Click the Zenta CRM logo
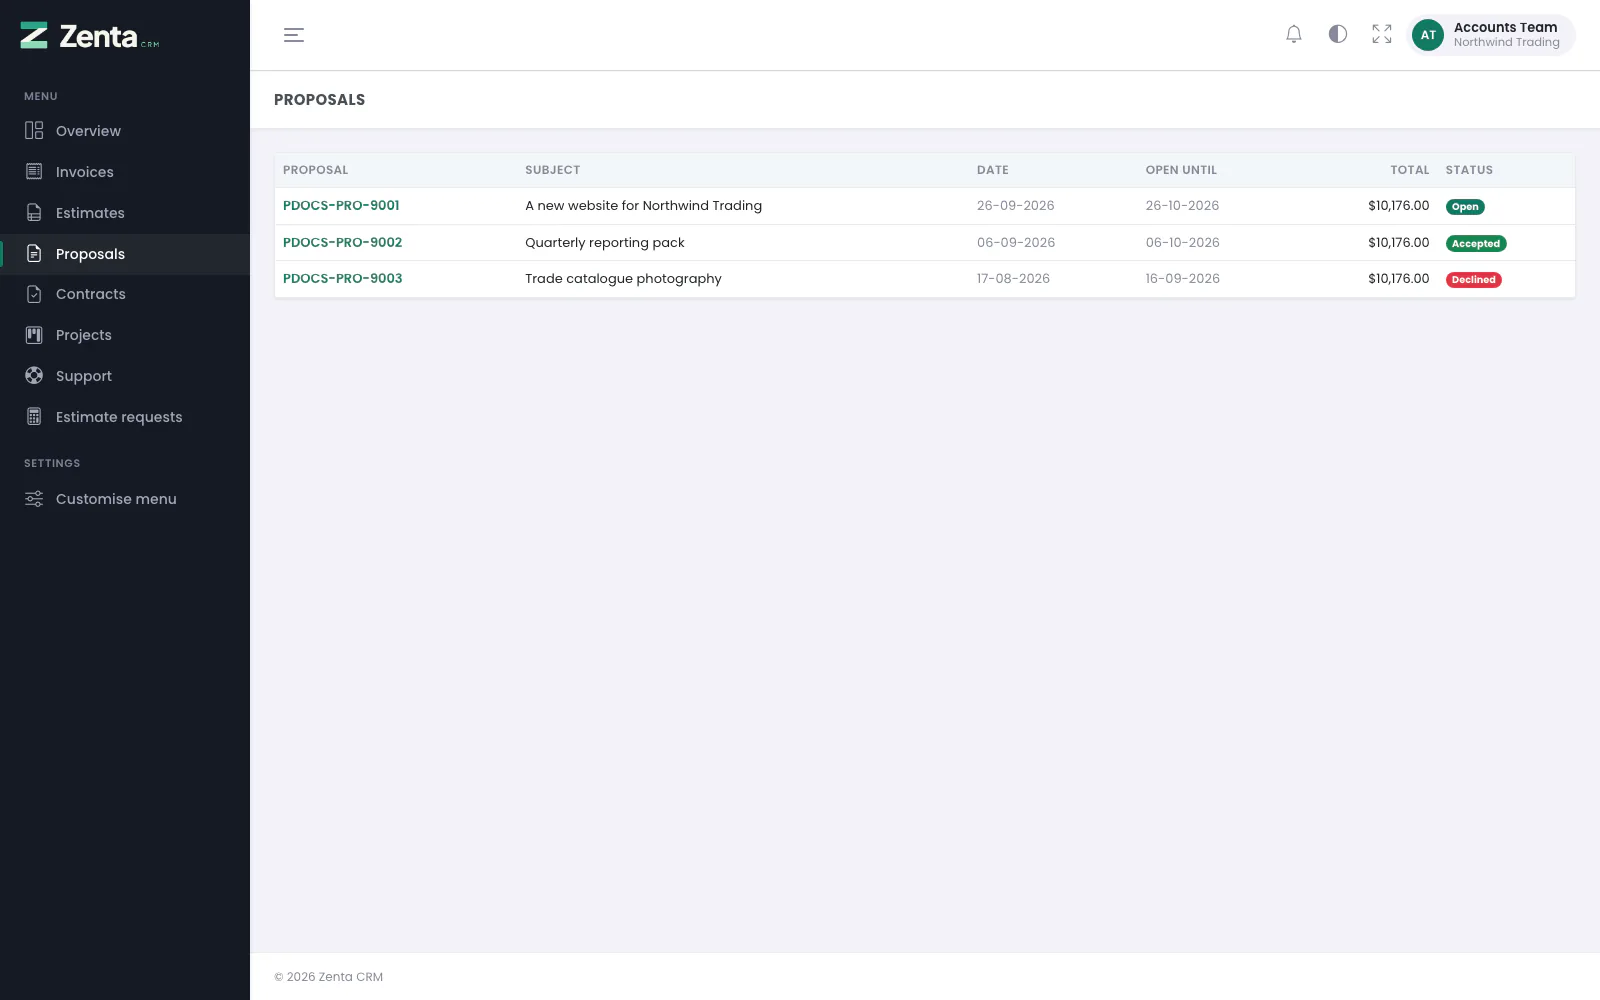The height and width of the screenshot is (1000, 1600). click(90, 36)
